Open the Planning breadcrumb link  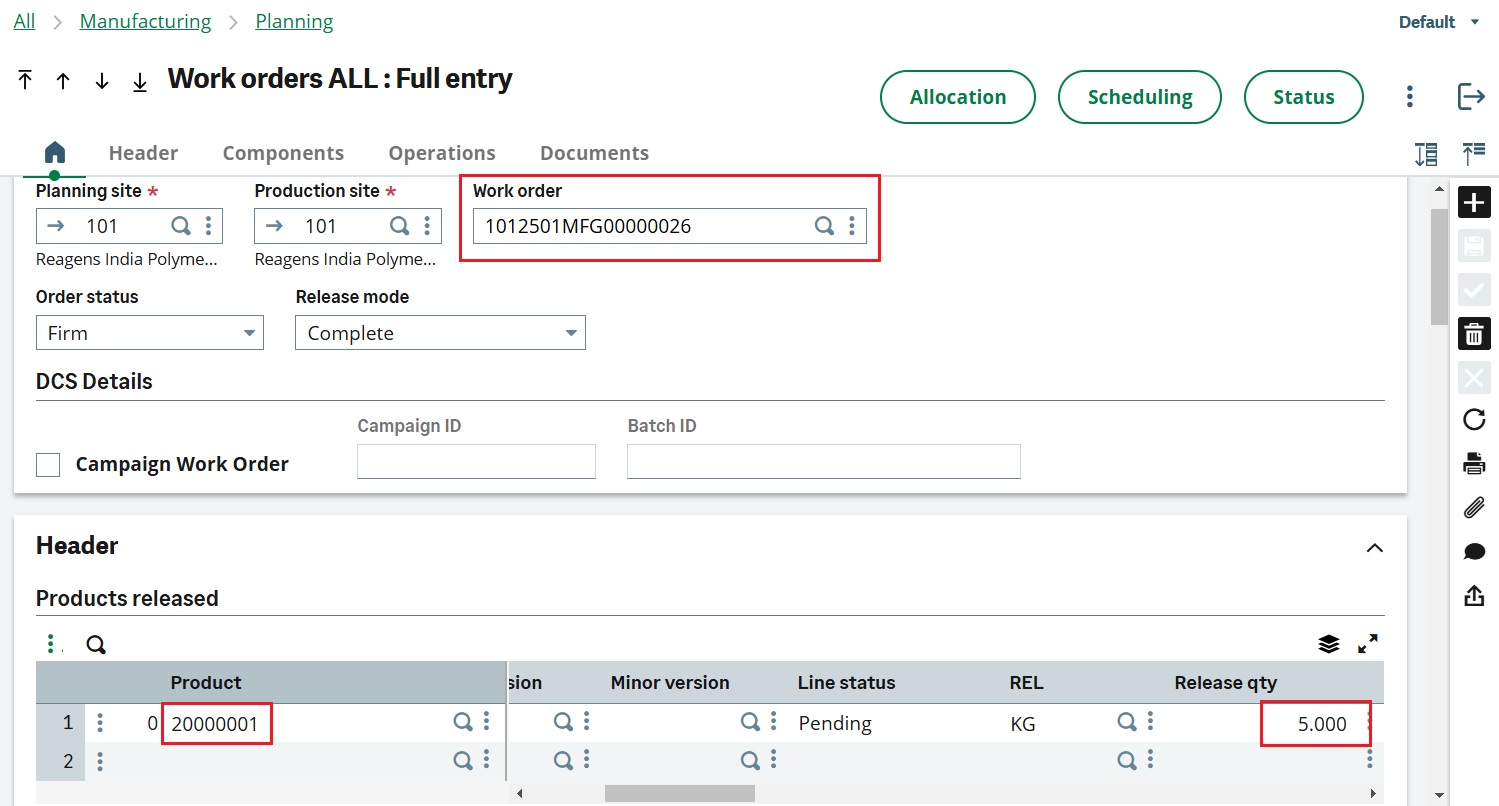coord(294,21)
